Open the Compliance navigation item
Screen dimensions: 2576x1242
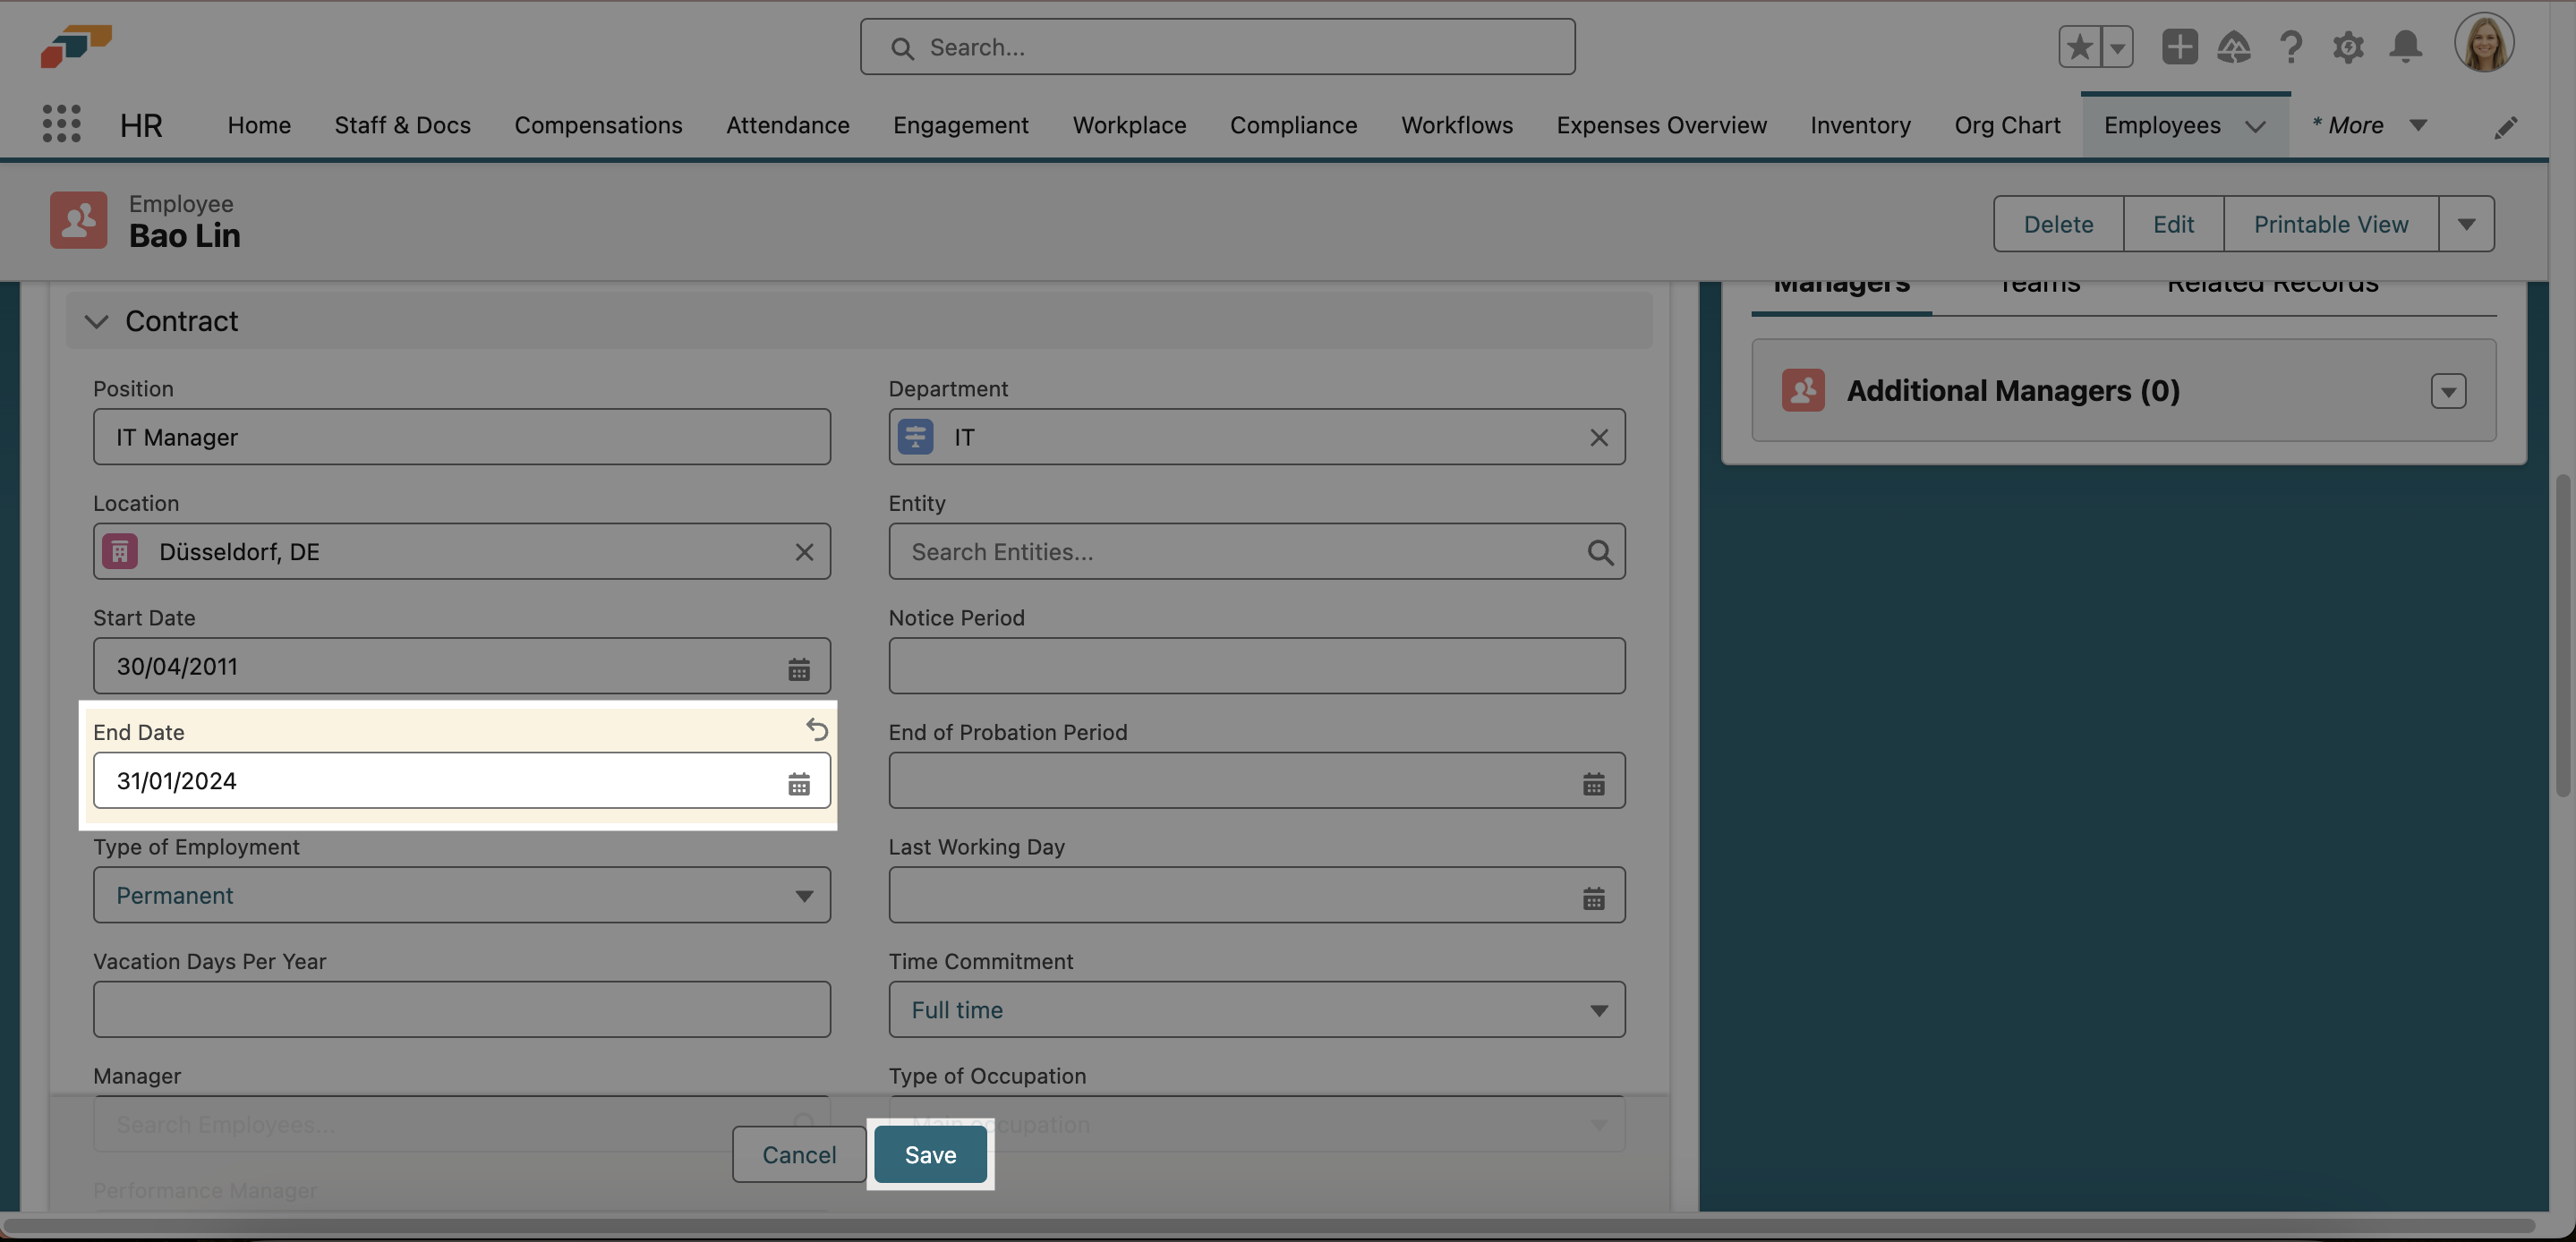pyautogui.click(x=1293, y=125)
